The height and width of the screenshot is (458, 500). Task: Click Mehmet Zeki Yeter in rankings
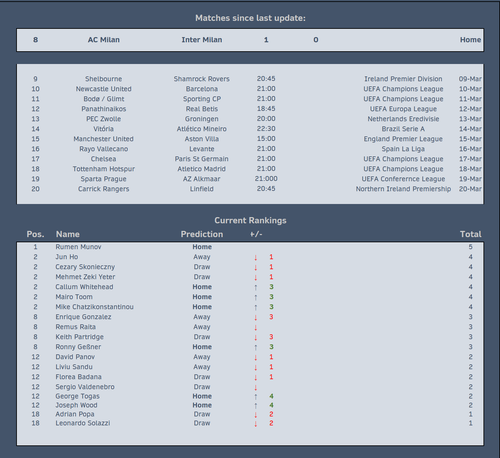(x=85, y=277)
